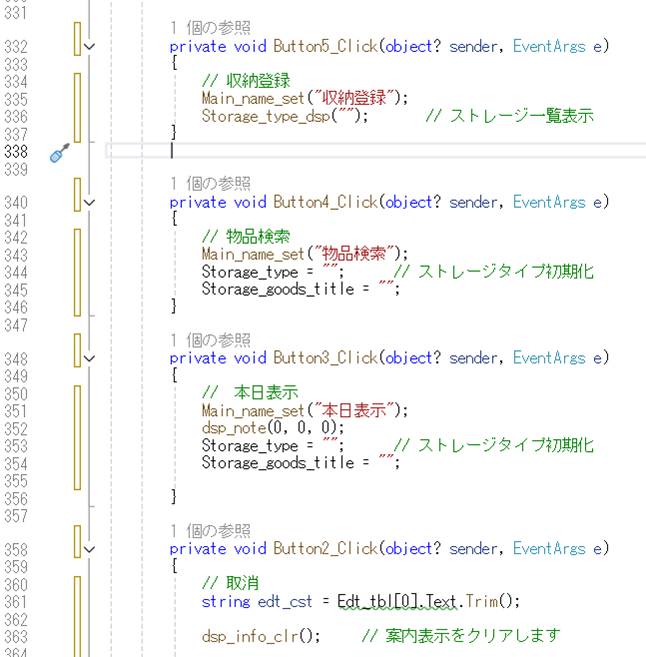
Task: Open the references link above Button4_Click
Action: [x=210, y=184]
